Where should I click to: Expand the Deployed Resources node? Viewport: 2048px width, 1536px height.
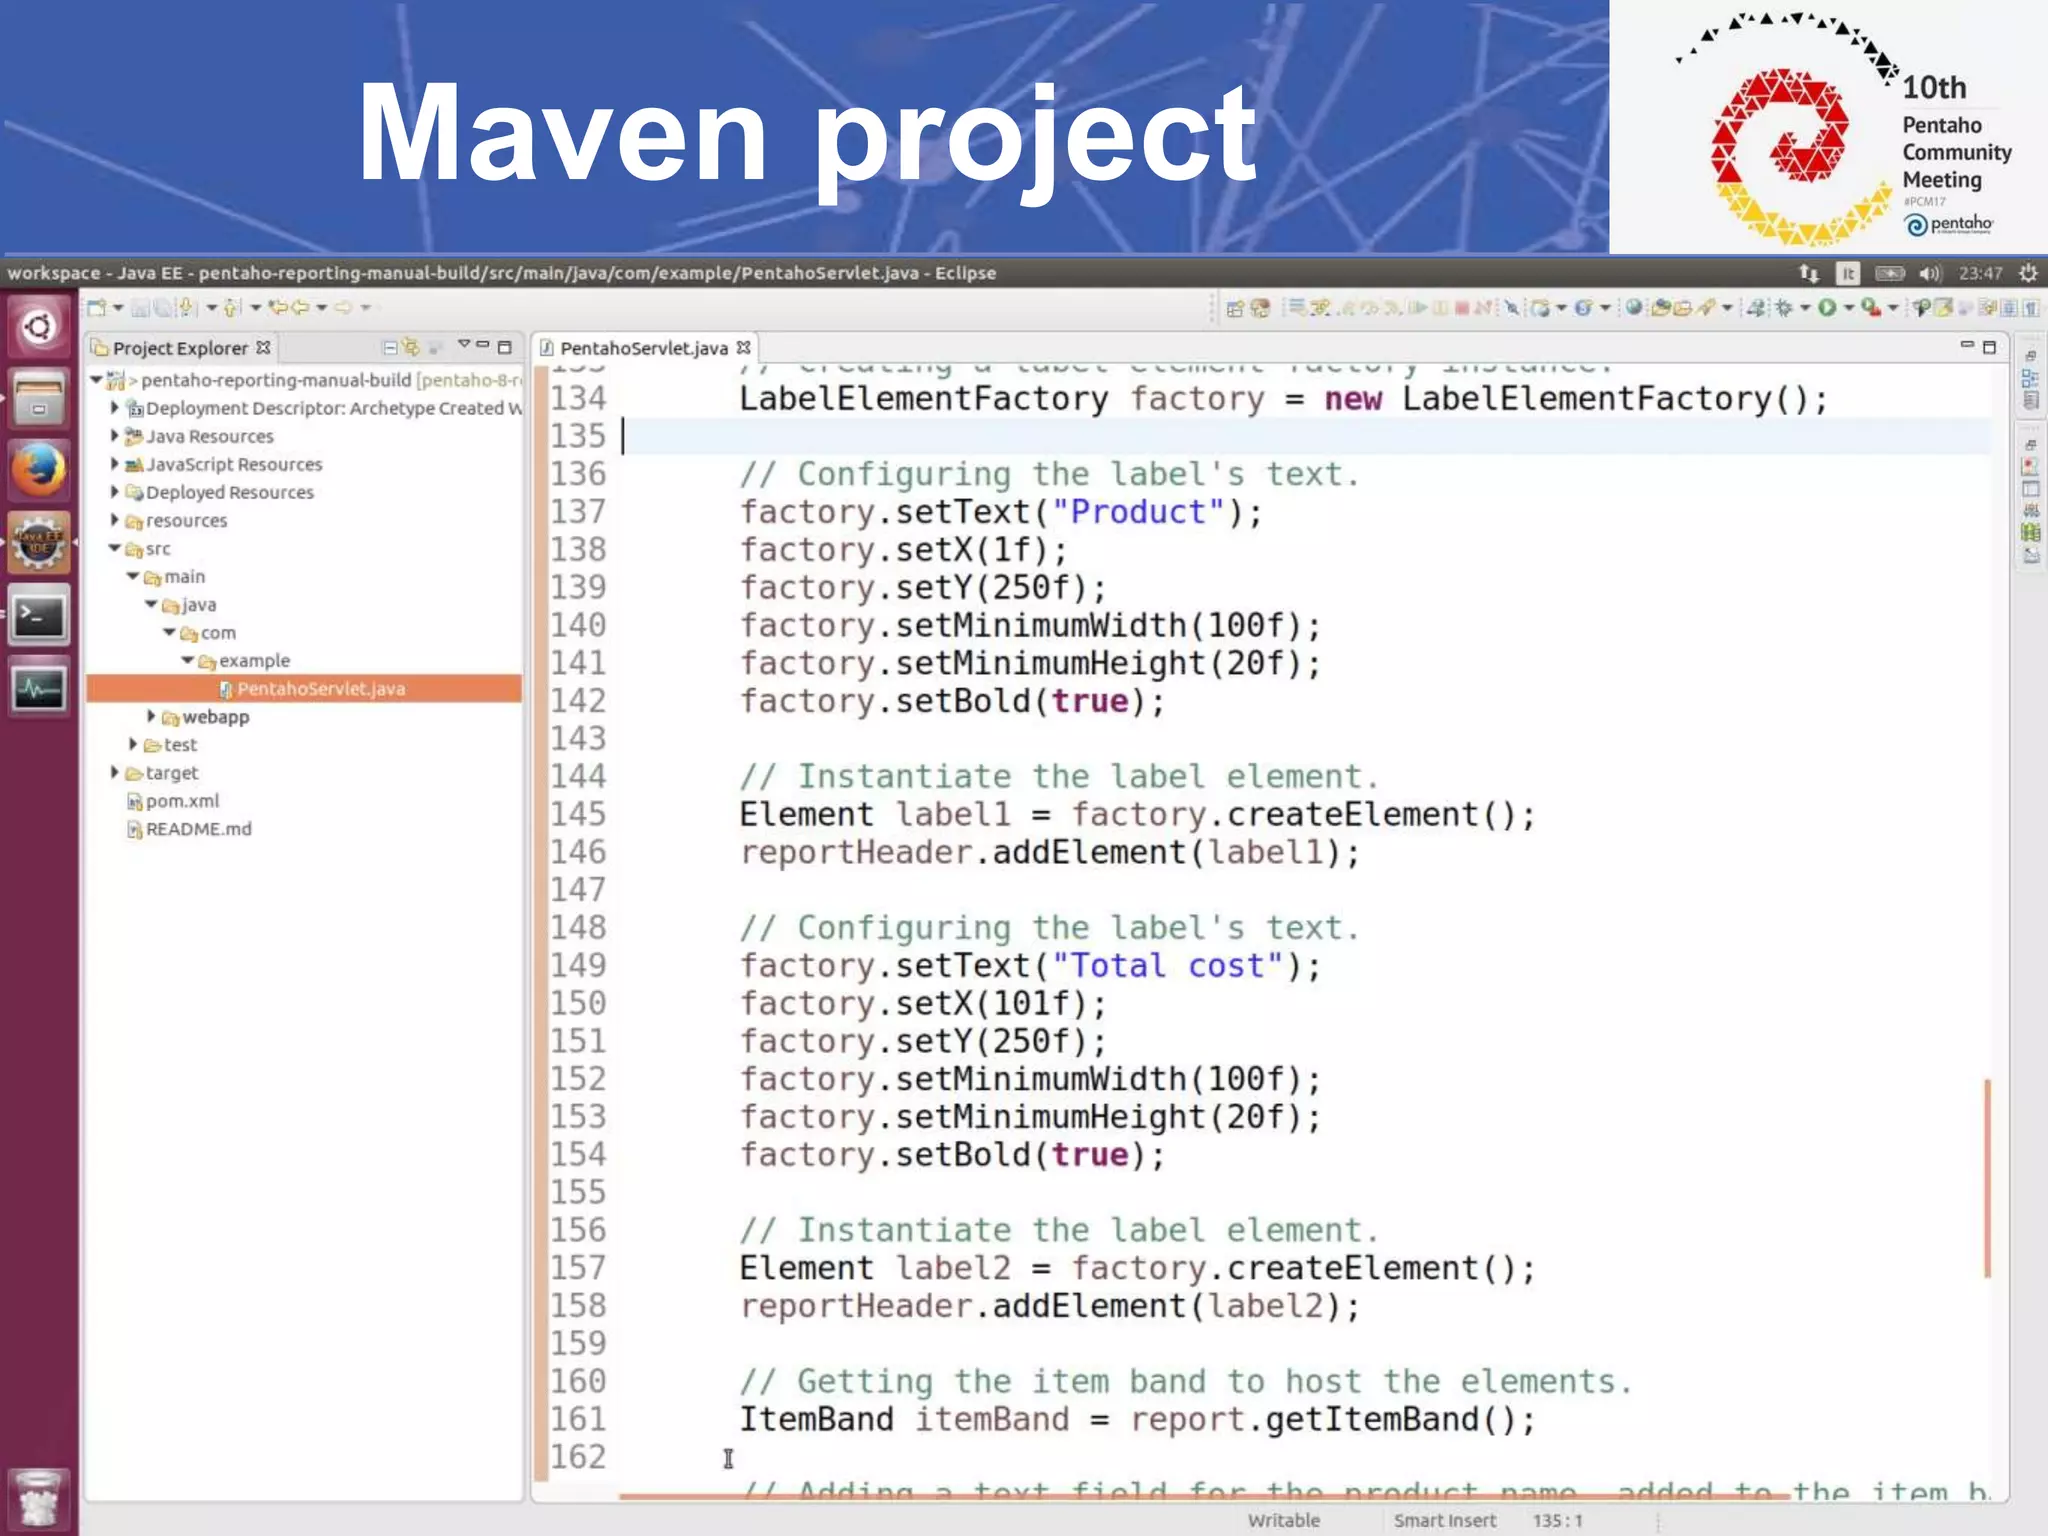[114, 492]
